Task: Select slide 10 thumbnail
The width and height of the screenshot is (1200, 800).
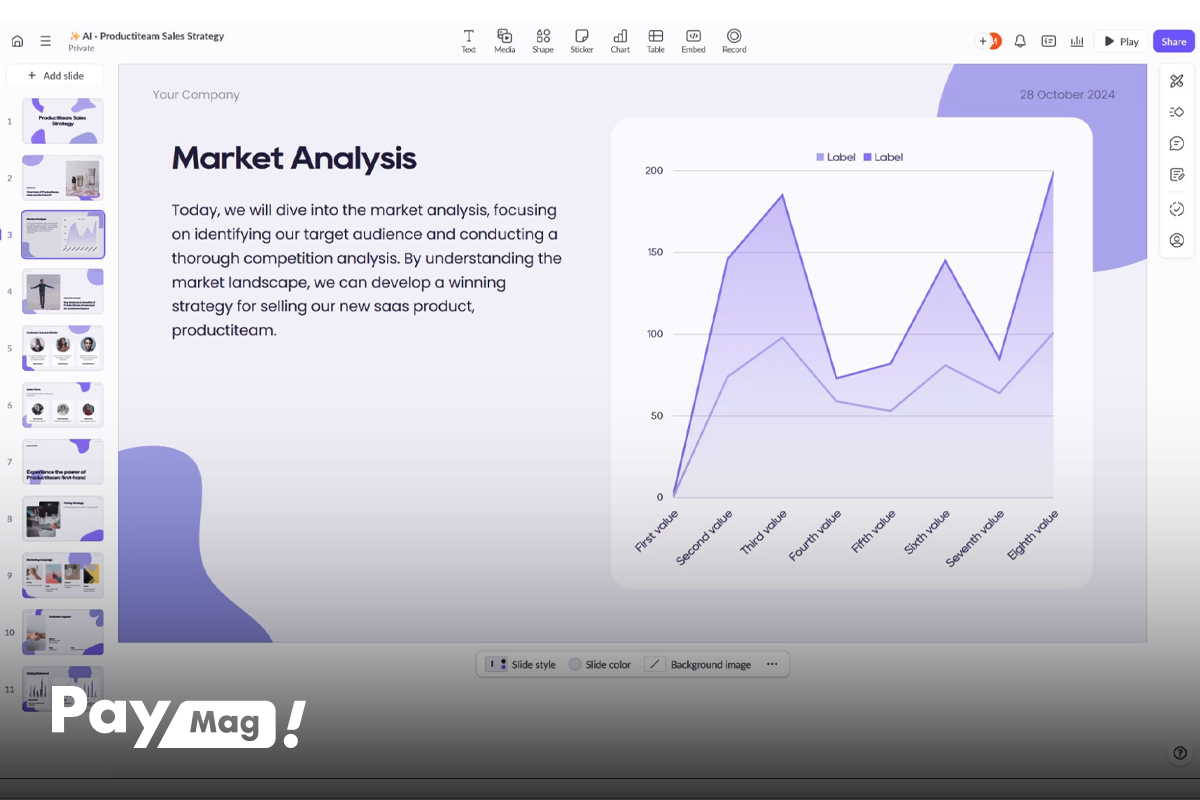Action: click(63, 632)
